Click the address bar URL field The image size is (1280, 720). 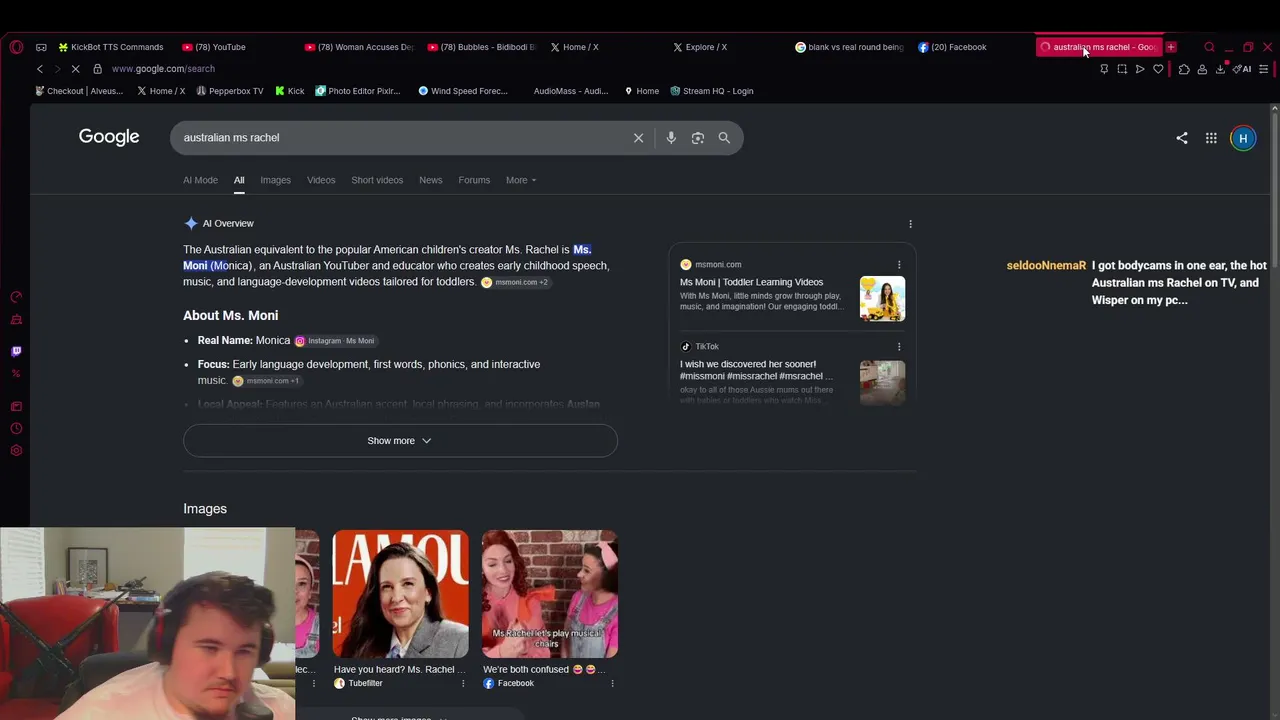[x=163, y=69]
